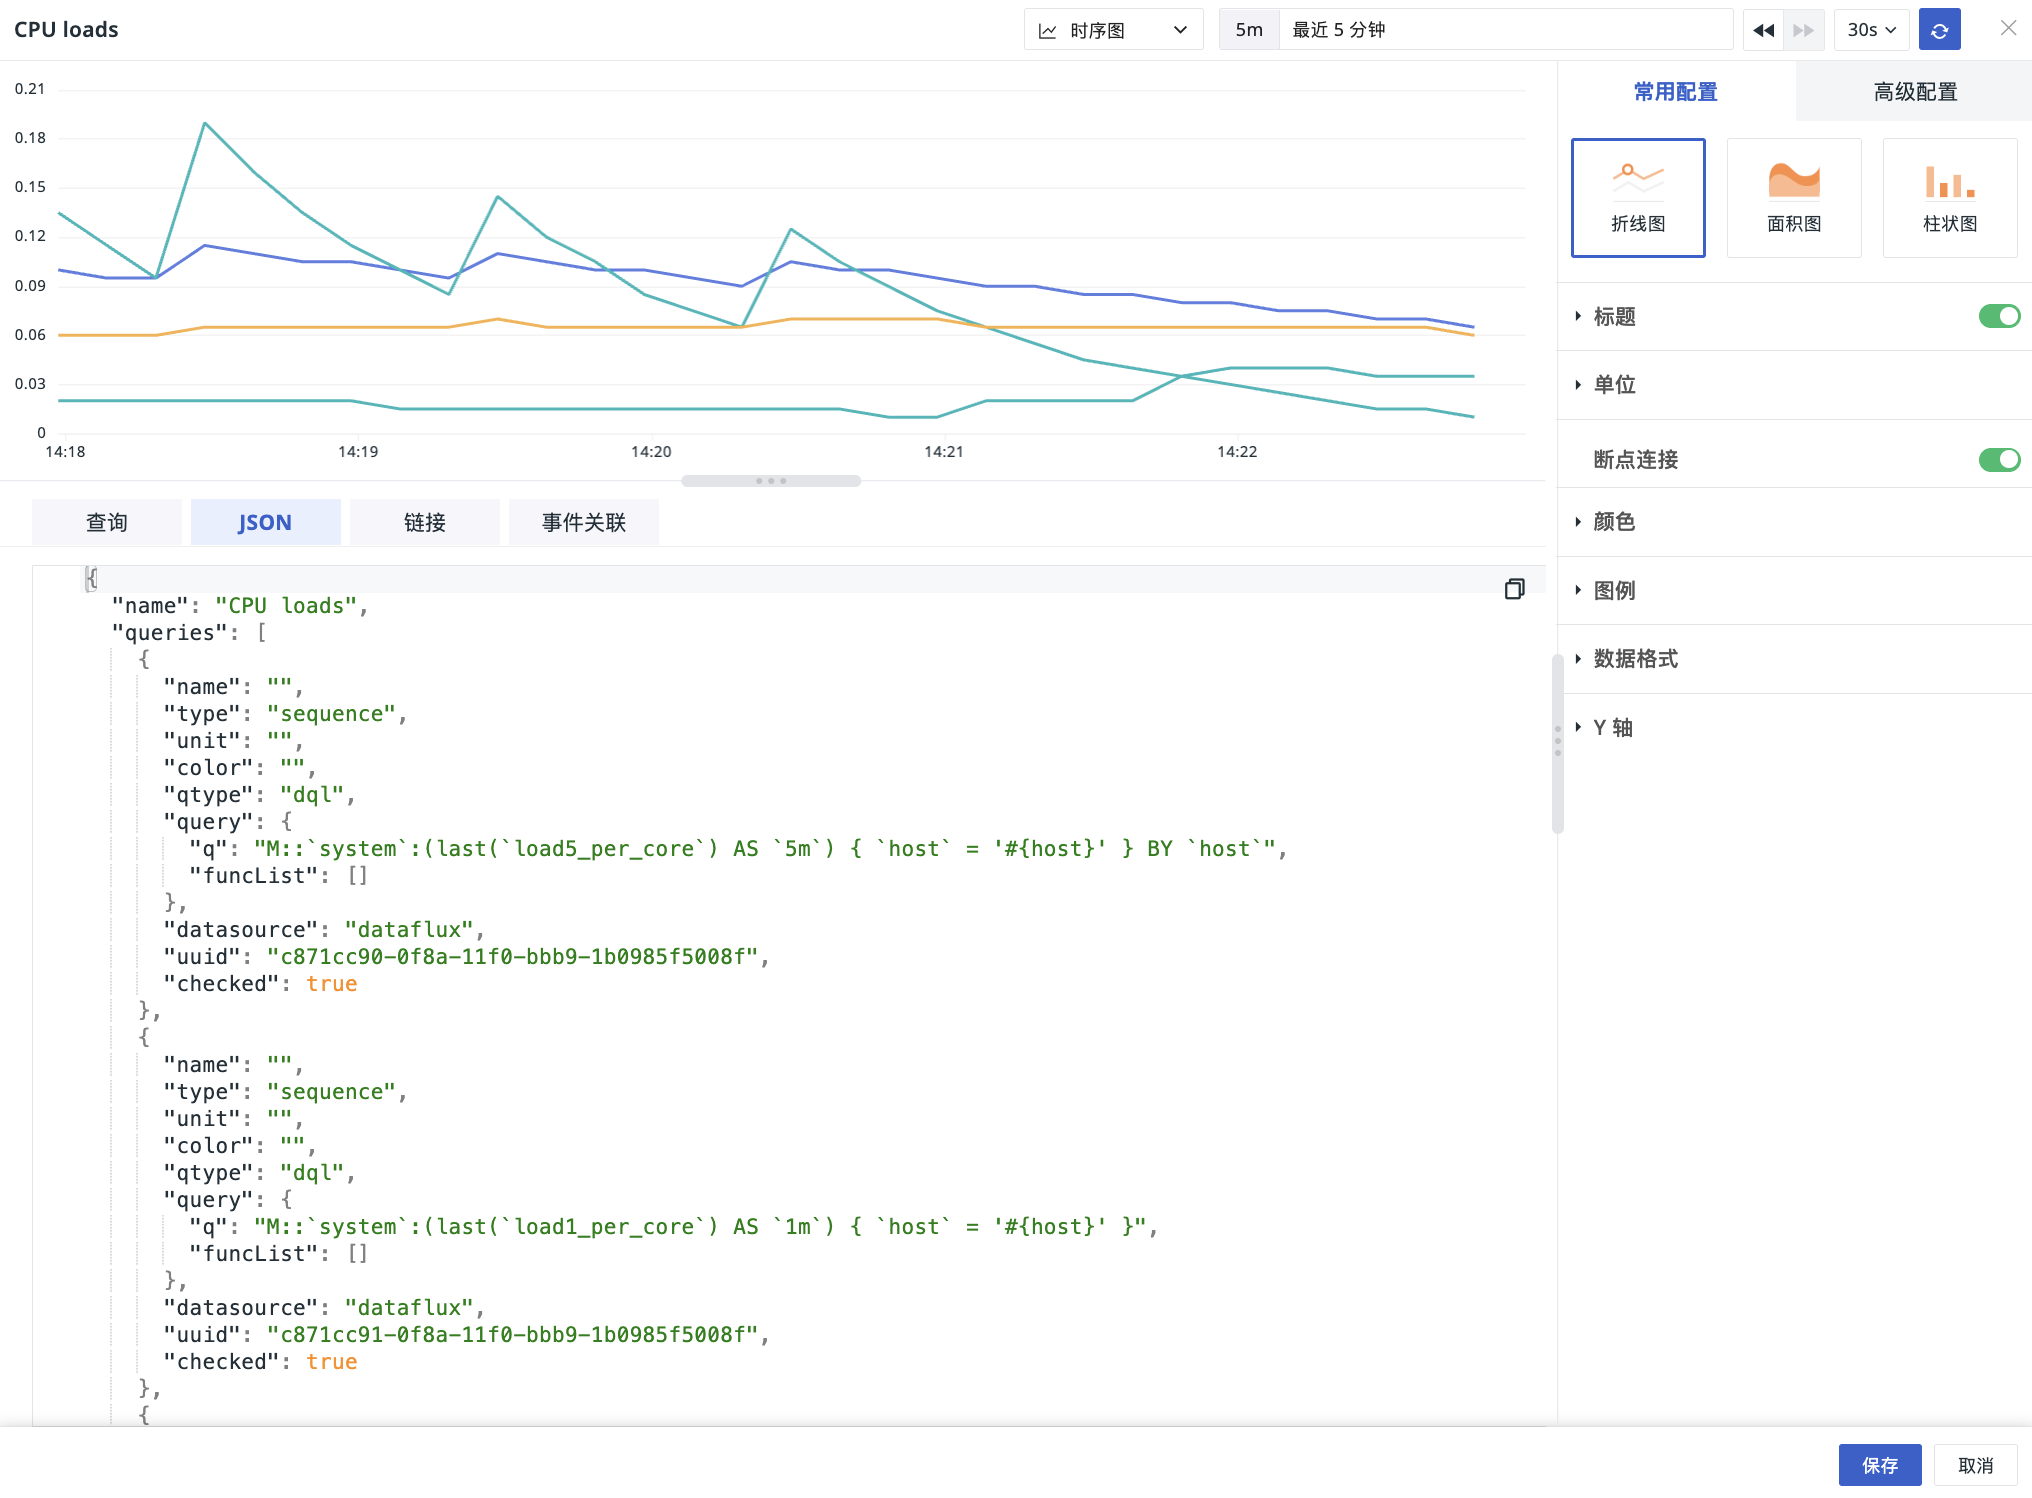This screenshot has height=1498, width=2032.
Task: Expand the 图例 legend section
Action: 1614,591
